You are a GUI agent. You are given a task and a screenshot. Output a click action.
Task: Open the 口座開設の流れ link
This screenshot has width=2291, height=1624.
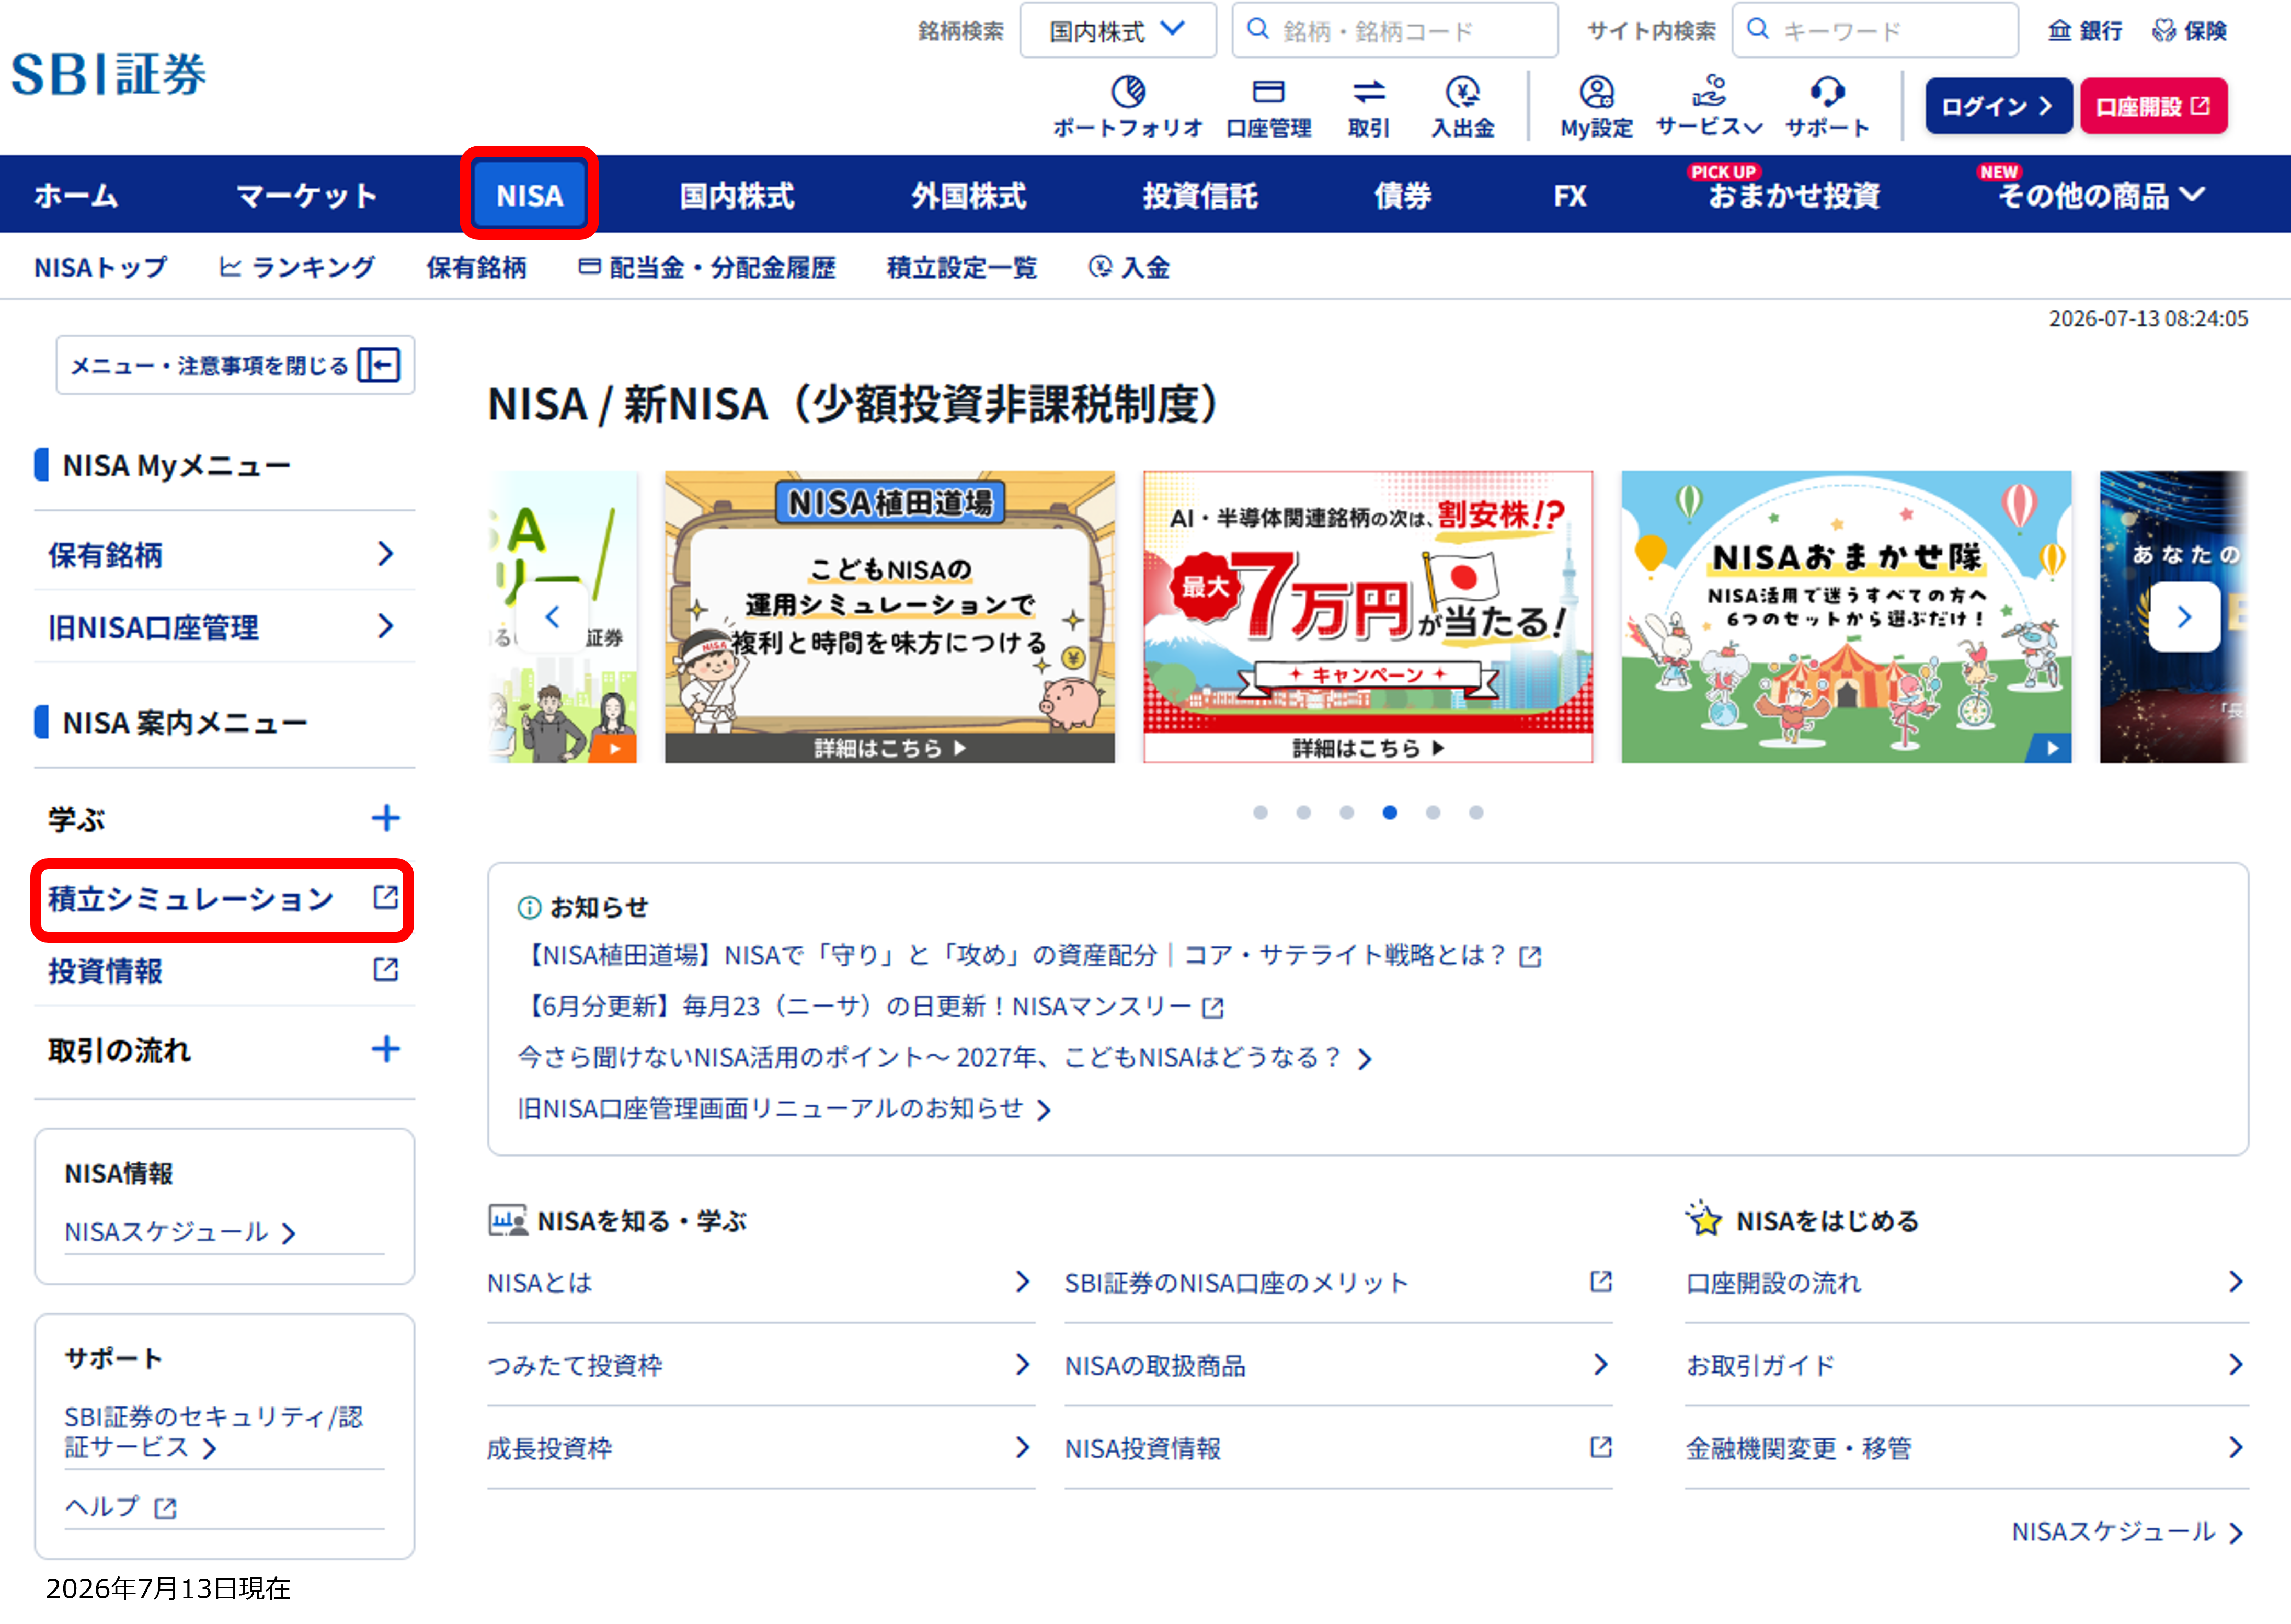(x=1966, y=1282)
